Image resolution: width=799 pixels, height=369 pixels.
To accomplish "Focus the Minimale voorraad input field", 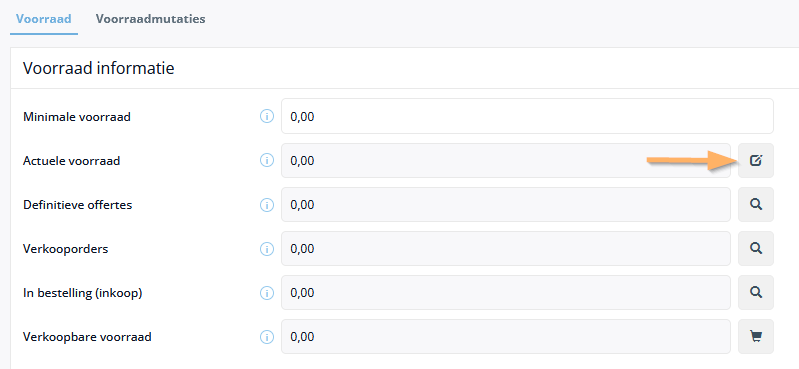I will 527,116.
